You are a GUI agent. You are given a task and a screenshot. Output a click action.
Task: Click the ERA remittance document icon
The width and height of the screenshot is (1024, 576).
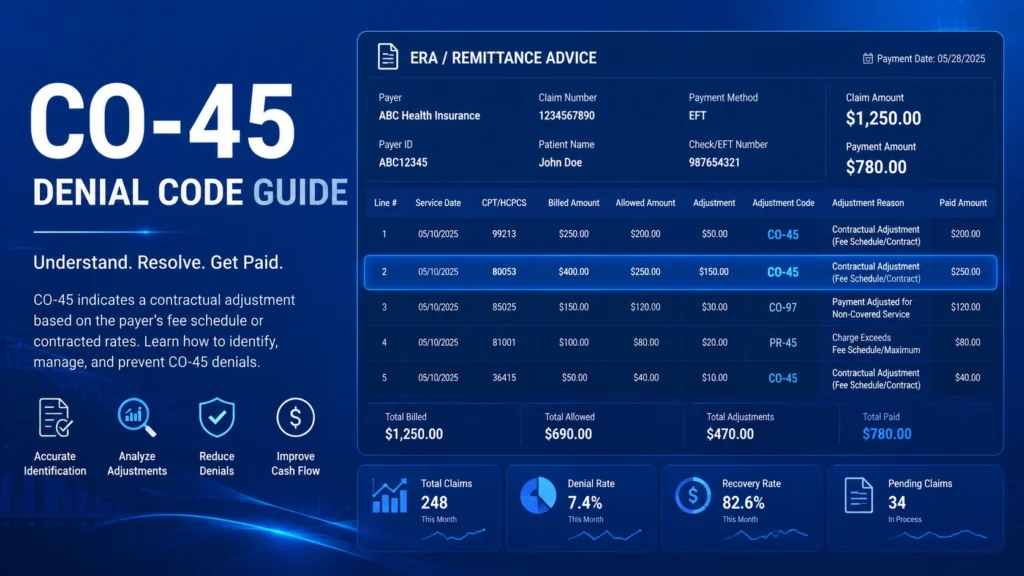coord(387,57)
